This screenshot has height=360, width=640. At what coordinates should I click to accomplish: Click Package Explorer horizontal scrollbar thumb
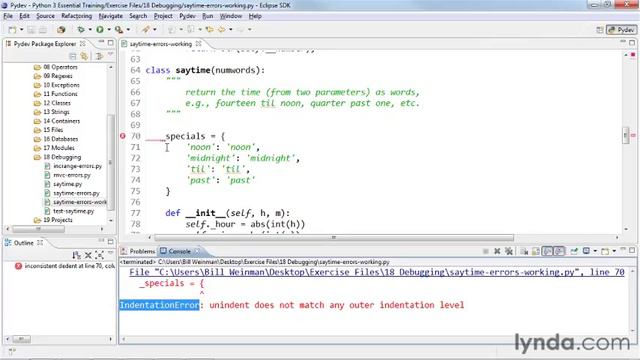(38, 229)
